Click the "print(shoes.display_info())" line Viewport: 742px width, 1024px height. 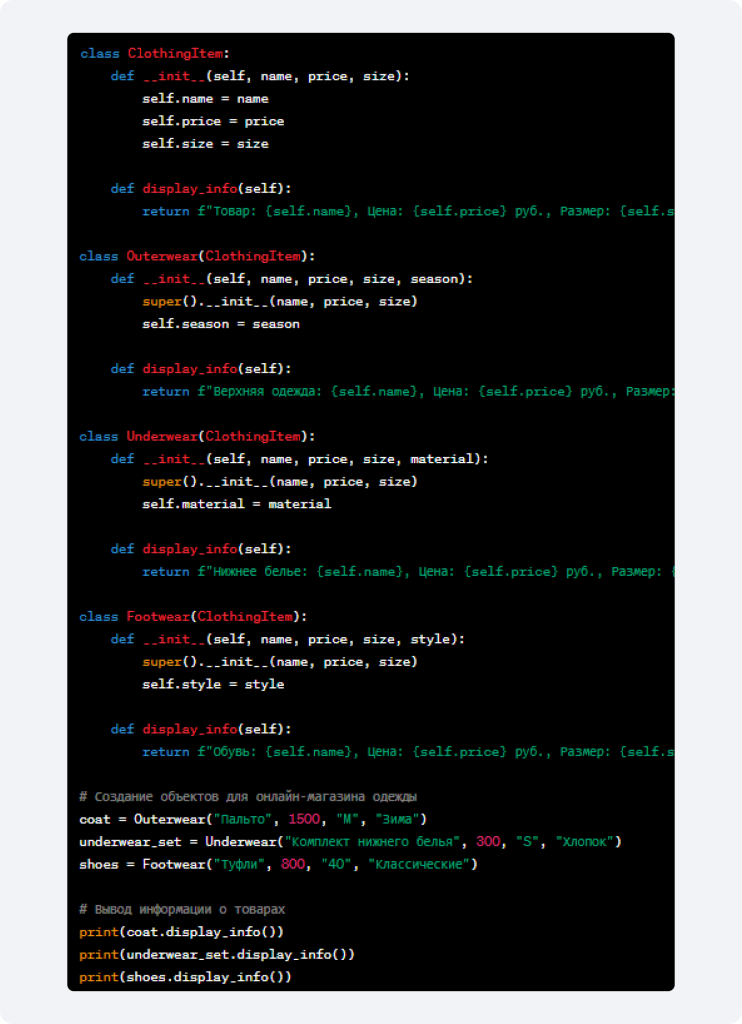[186, 978]
